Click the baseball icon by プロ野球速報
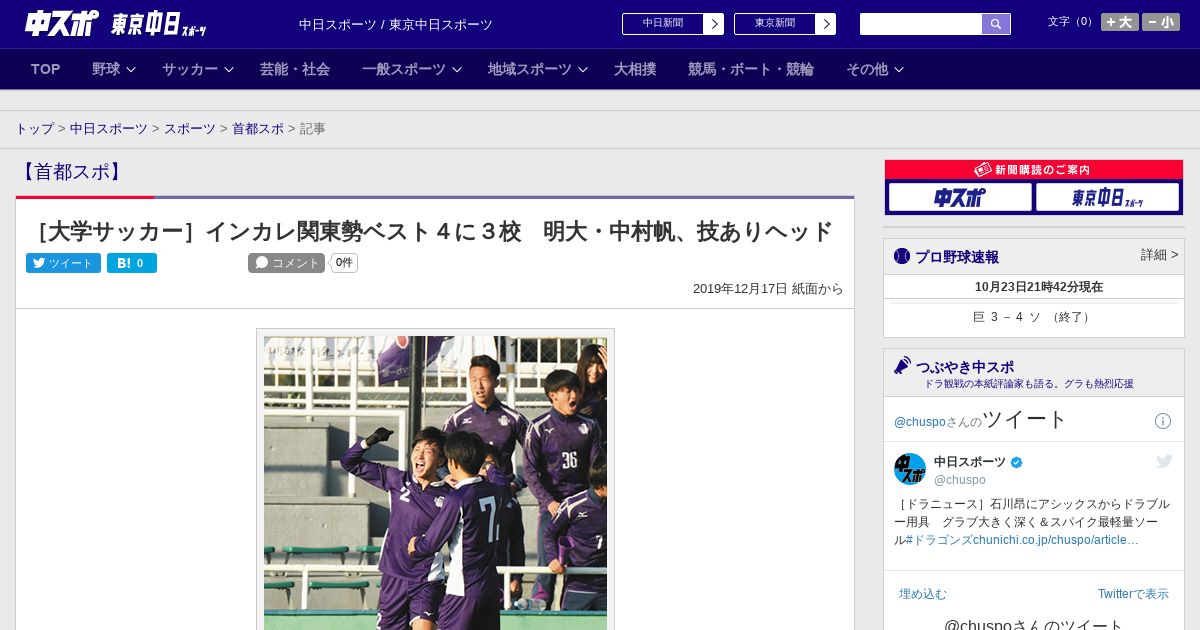 click(x=902, y=256)
